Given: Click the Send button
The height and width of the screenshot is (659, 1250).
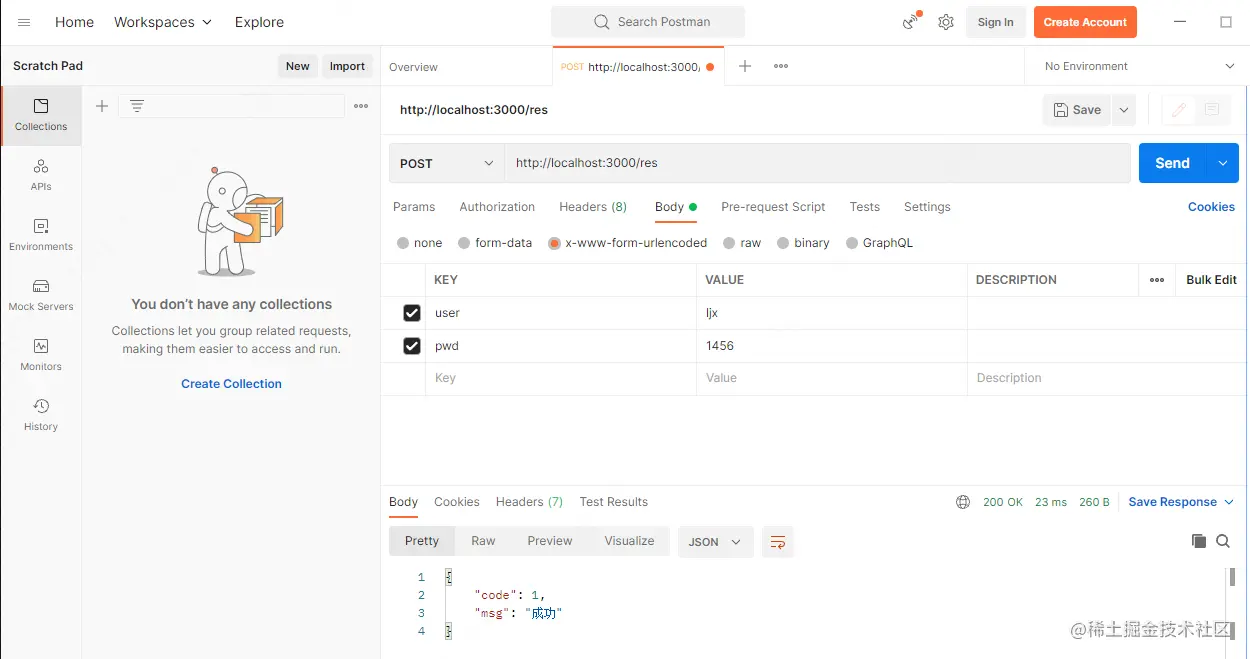Looking at the screenshot, I should click(x=1173, y=163).
